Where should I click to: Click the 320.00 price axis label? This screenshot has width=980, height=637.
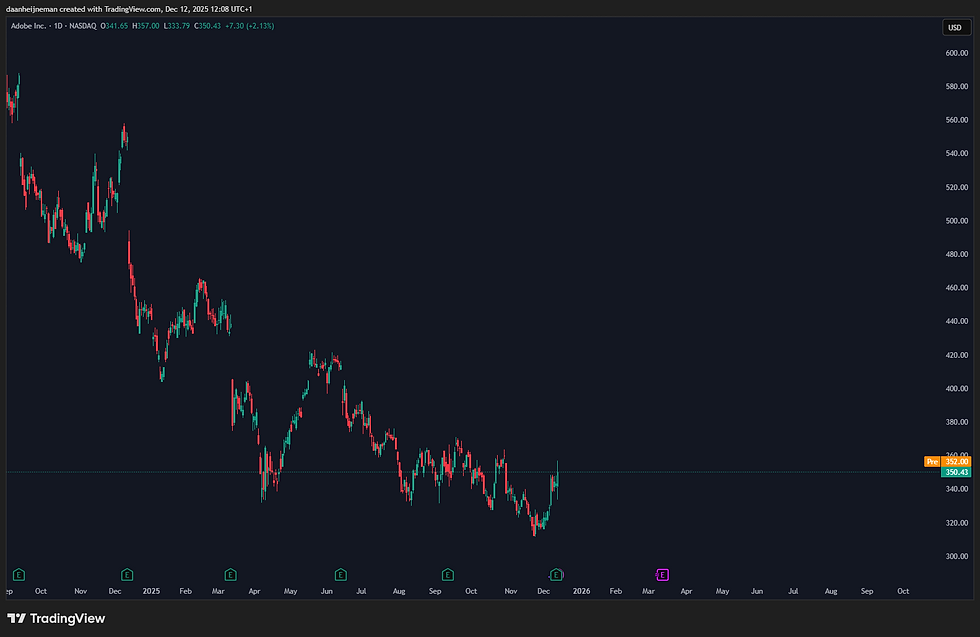pos(956,523)
